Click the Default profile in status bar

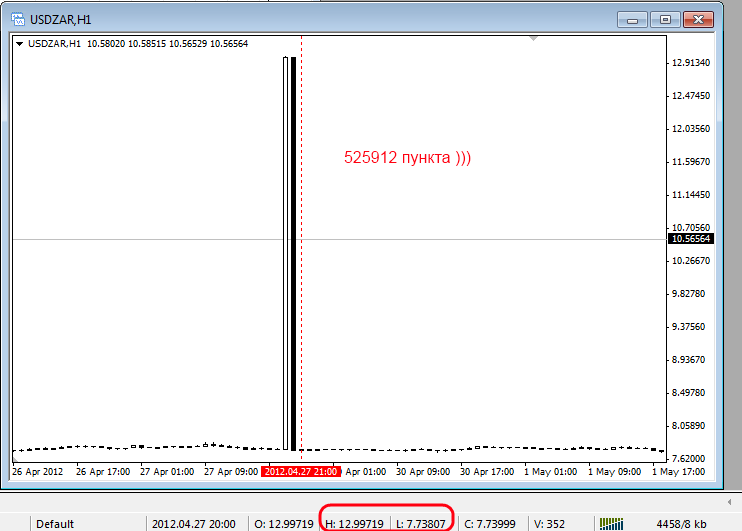55,524
